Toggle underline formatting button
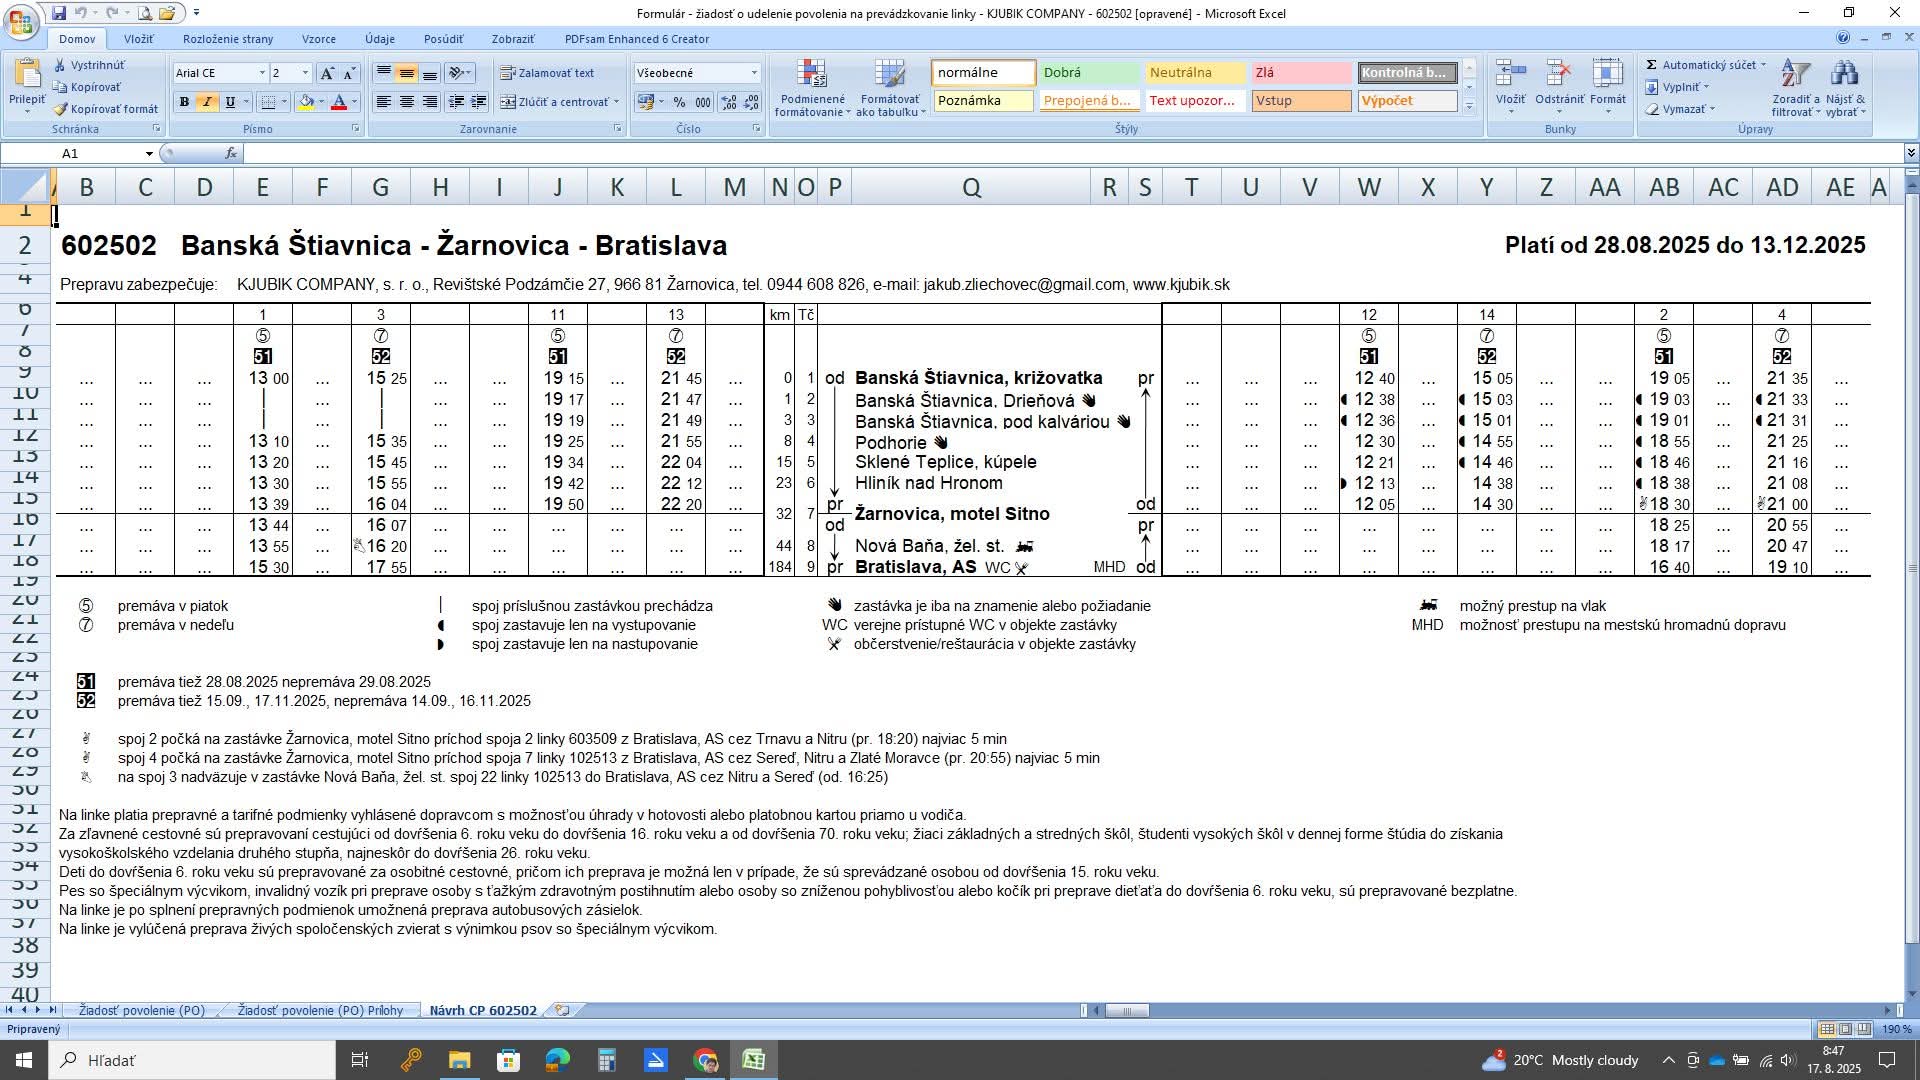This screenshot has height=1080, width=1920. 230,102
